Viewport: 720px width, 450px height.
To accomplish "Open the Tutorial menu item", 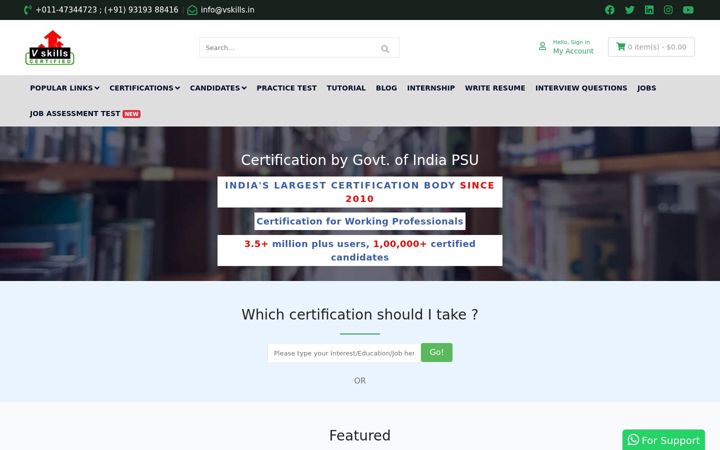I will pos(346,88).
